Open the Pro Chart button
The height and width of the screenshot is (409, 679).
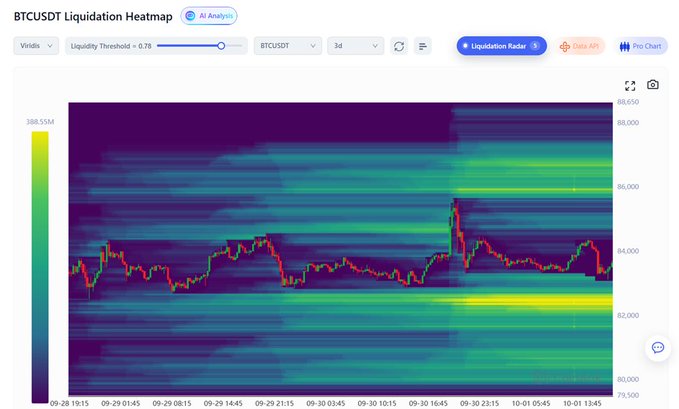pyautogui.click(x=640, y=46)
